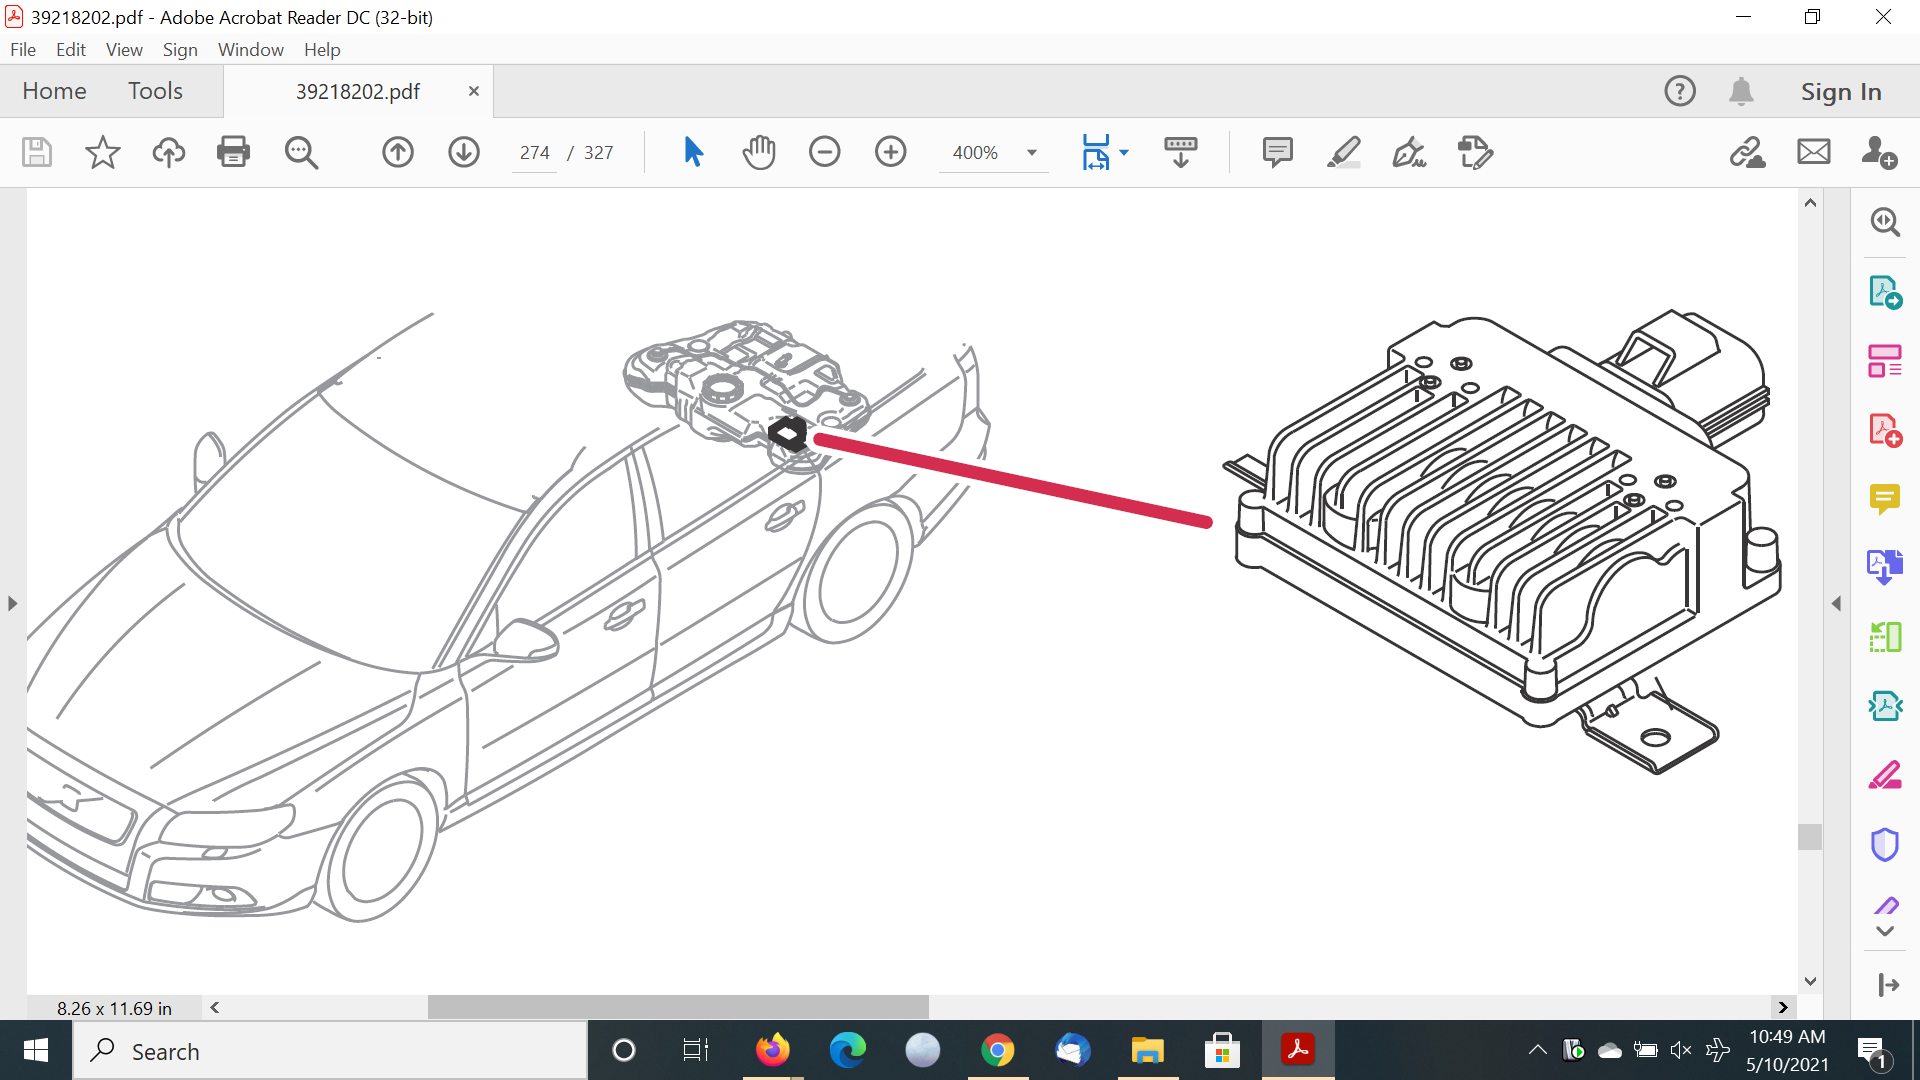Click the zoom out minus button
This screenshot has width=1920, height=1080.
[x=825, y=152]
